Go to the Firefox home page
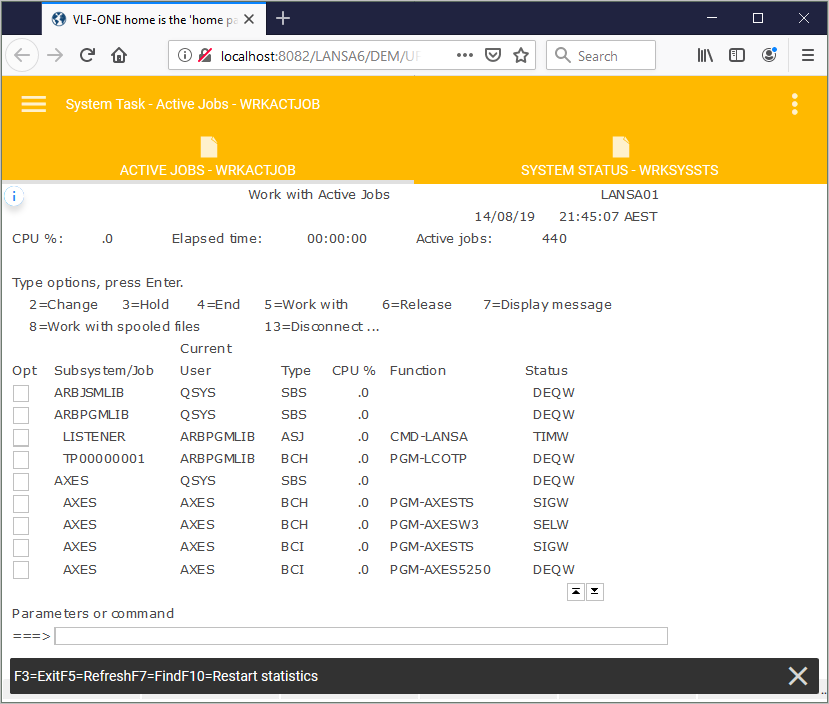The height and width of the screenshot is (704, 829). pyautogui.click(x=119, y=56)
